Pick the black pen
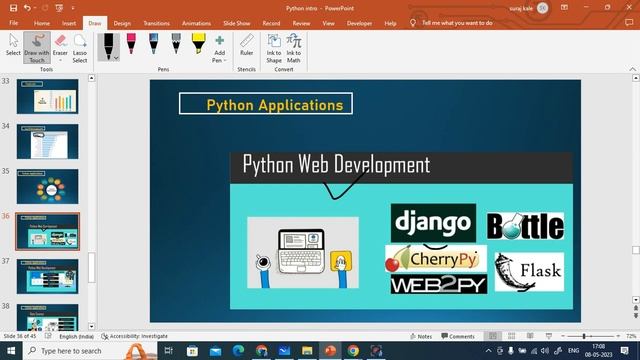Image resolution: width=640 pixels, height=360 pixels. point(108,47)
